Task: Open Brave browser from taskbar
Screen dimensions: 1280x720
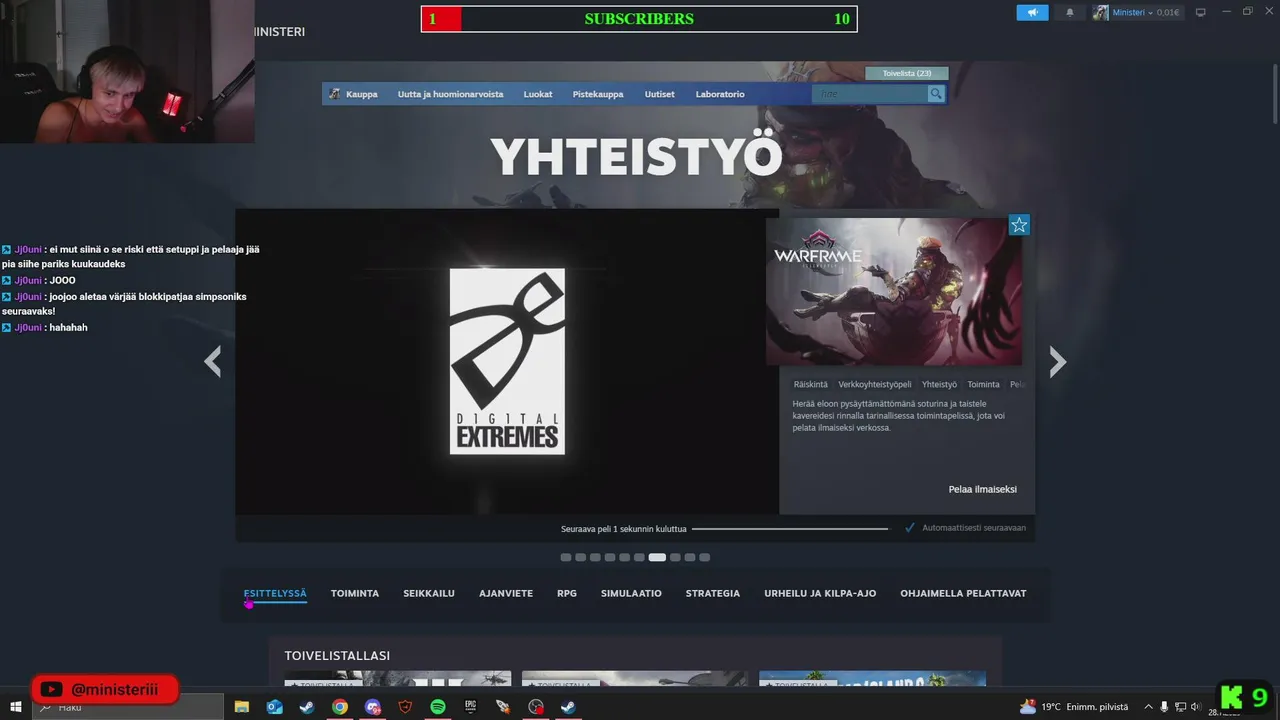Action: (x=405, y=707)
